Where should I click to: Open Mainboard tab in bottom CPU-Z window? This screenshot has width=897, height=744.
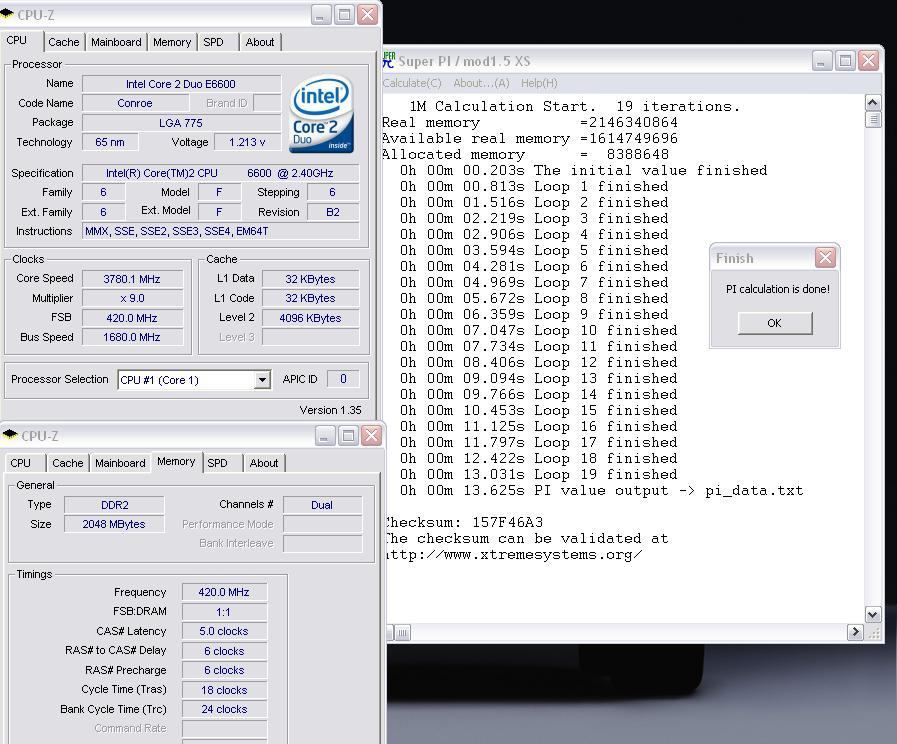(120, 463)
